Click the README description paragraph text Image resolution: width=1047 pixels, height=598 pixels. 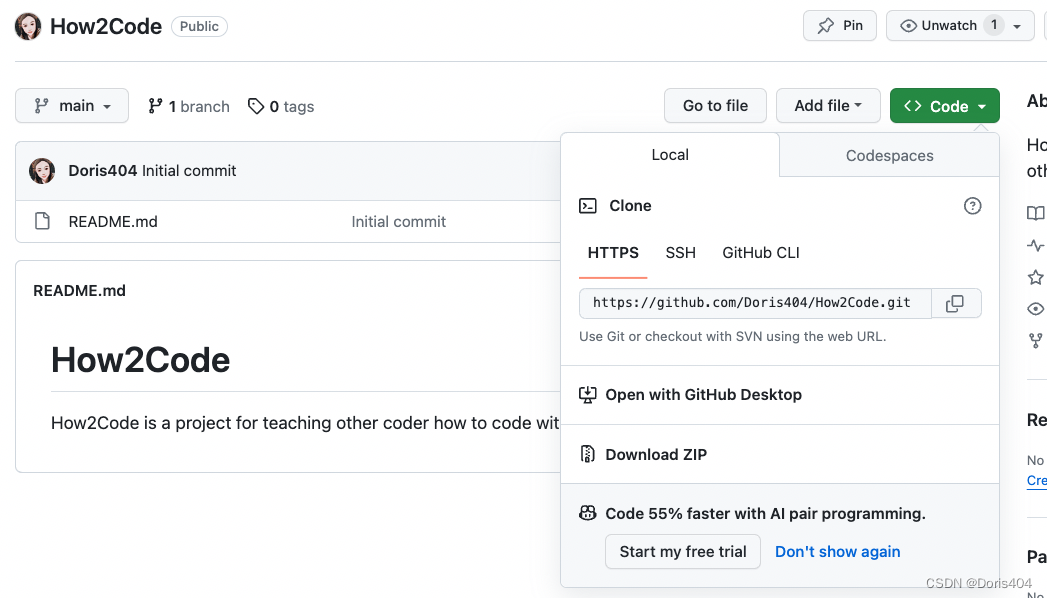[x=305, y=422]
